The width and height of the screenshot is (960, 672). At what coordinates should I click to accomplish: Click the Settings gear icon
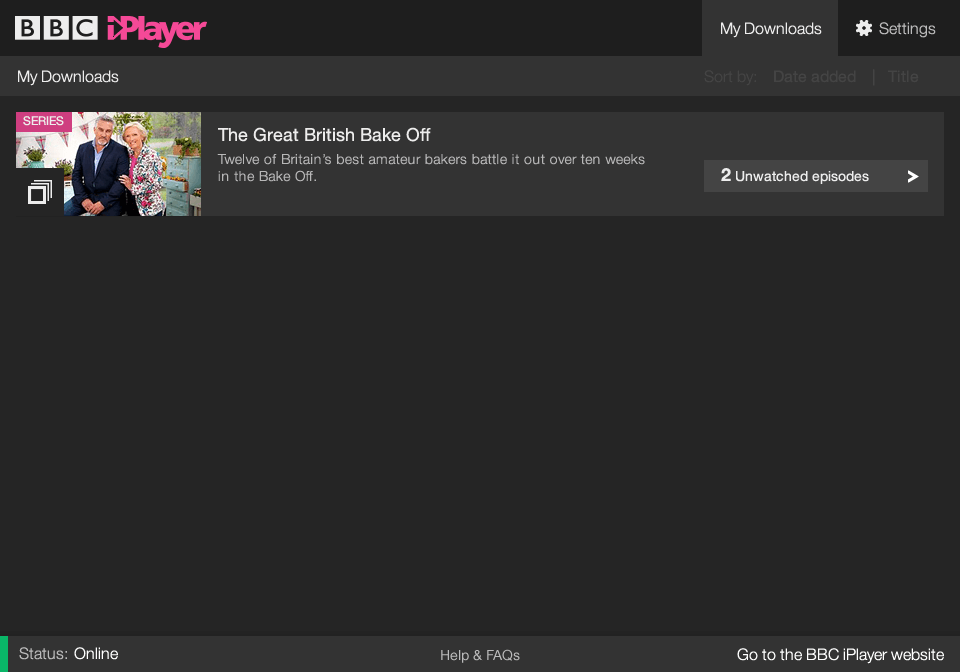click(x=864, y=28)
